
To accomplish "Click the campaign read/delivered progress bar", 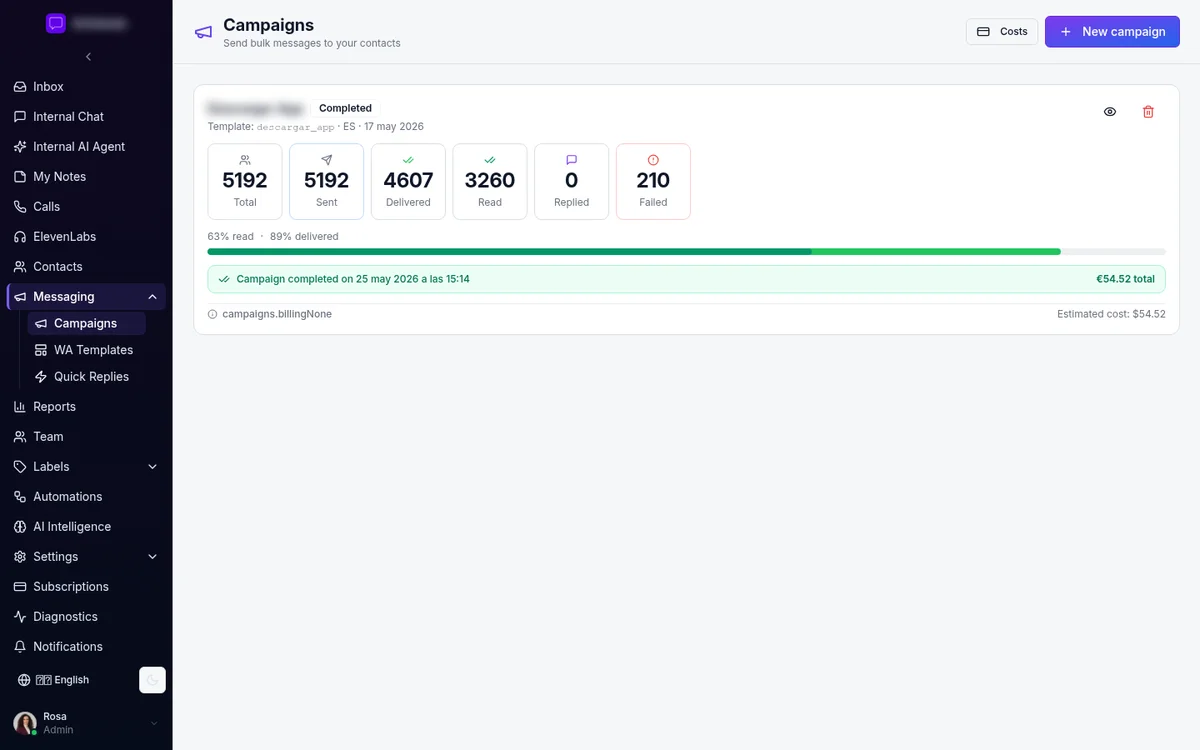I will point(686,252).
